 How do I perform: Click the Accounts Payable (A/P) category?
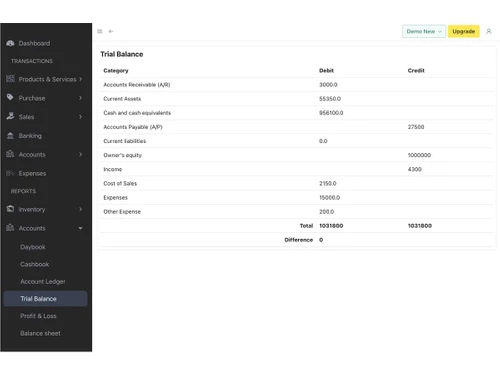(133, 127)
